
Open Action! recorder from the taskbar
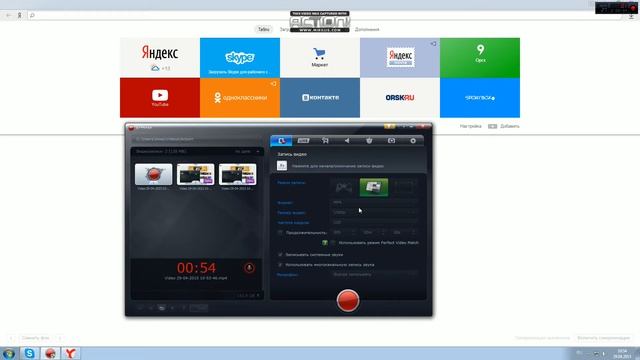pyautogui.click(x=50, y=353)
